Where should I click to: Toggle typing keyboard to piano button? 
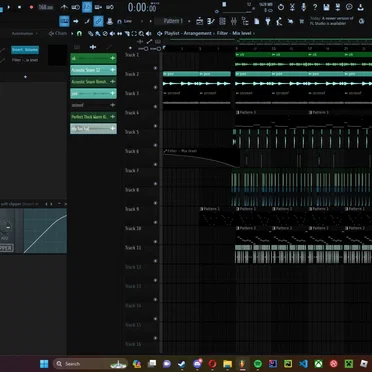(64, 21)
